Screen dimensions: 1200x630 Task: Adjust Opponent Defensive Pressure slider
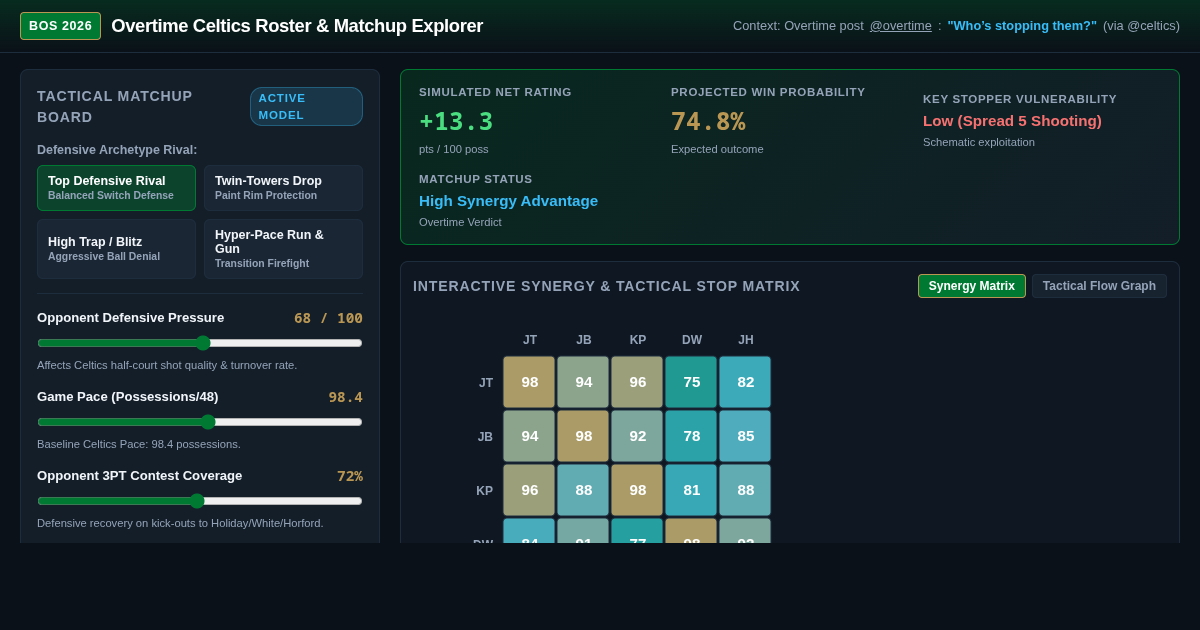click(200, 343)
